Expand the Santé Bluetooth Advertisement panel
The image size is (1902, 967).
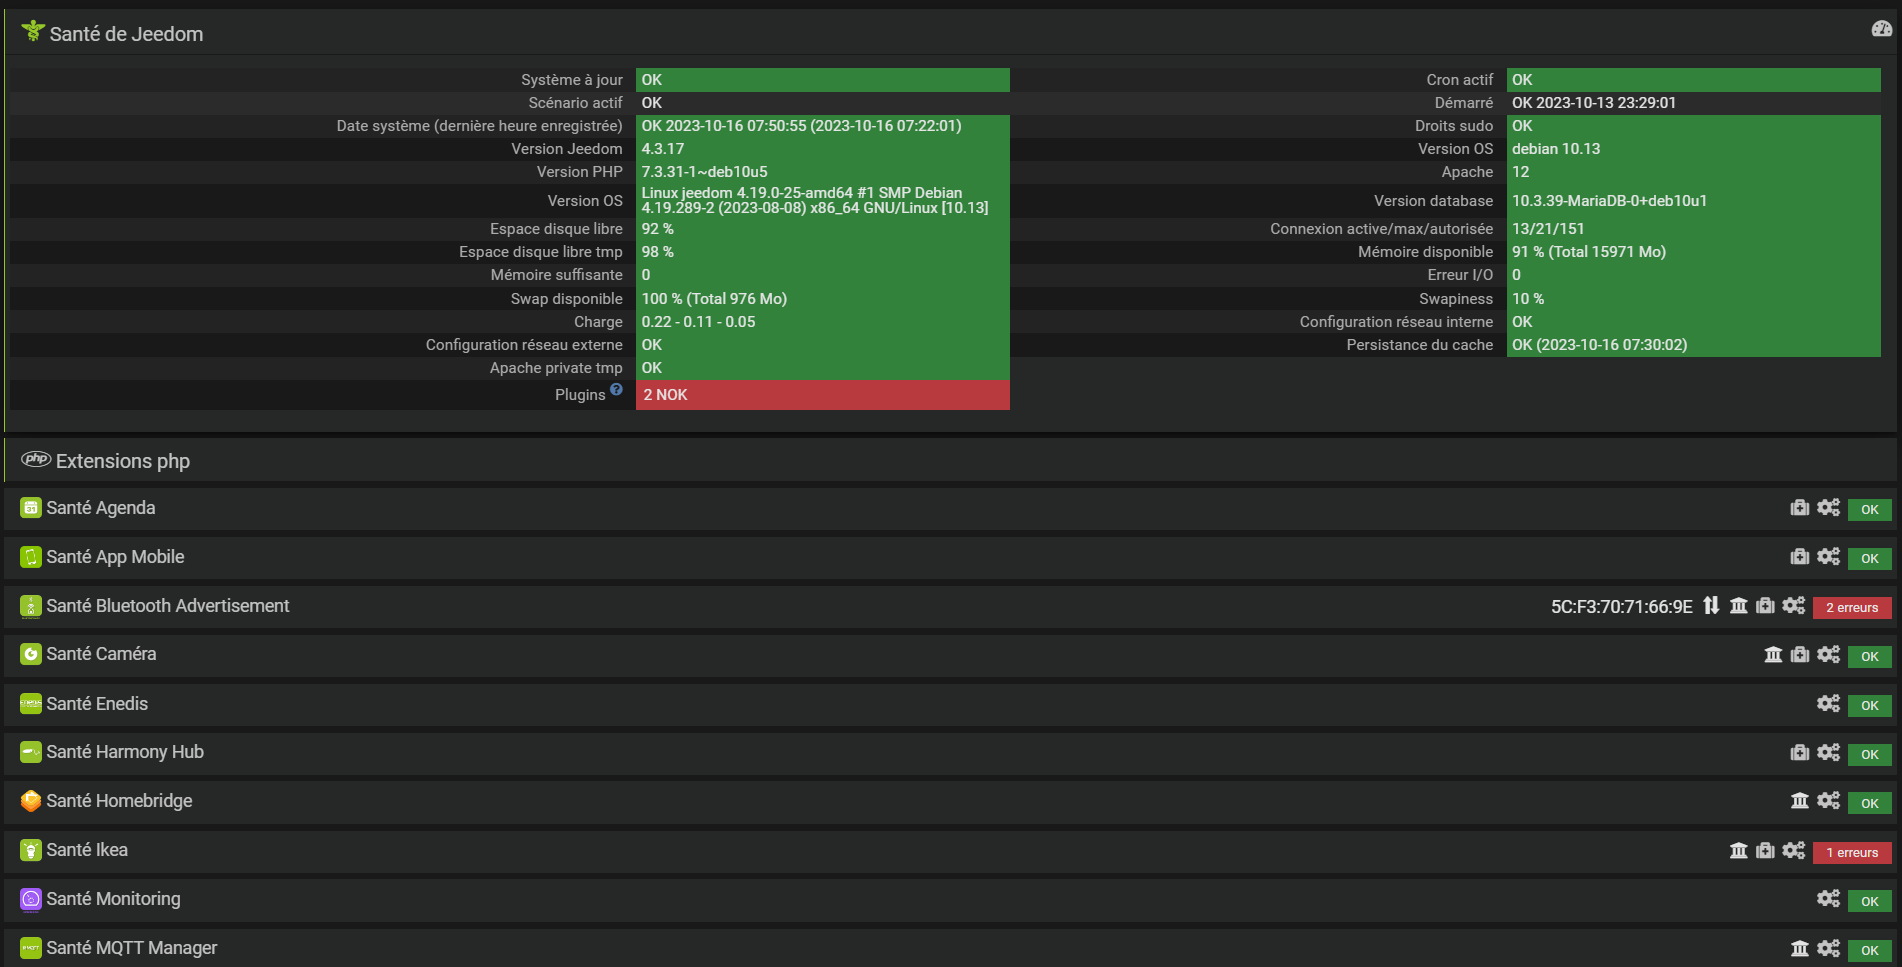click(x=167, y=606)
